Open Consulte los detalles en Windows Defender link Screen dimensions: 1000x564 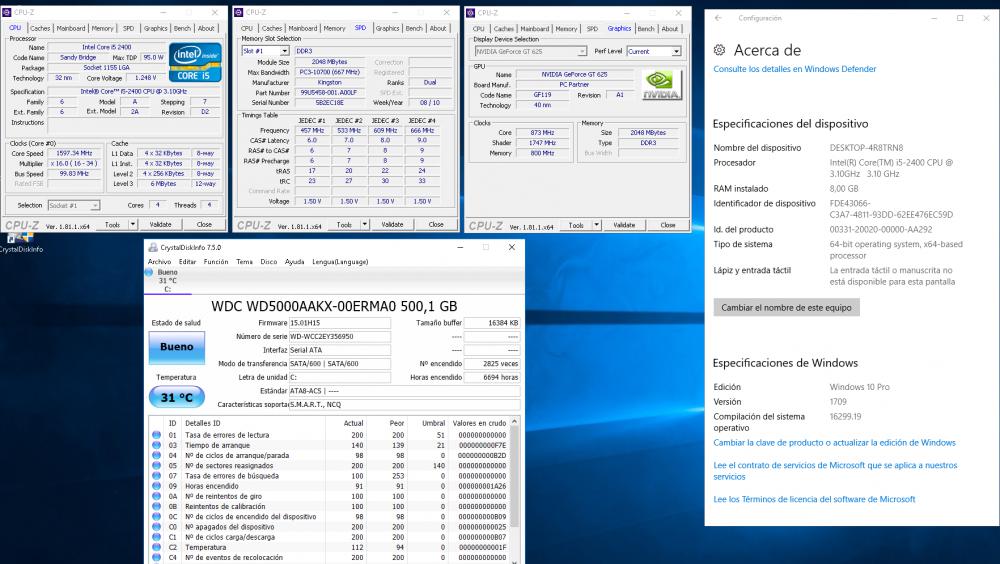[x=795, y=69]
